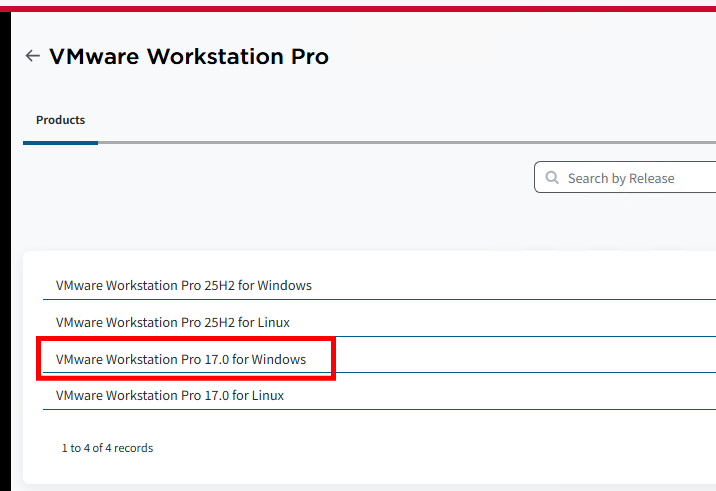Return to previous page via left arrow

tap(33, 56)
